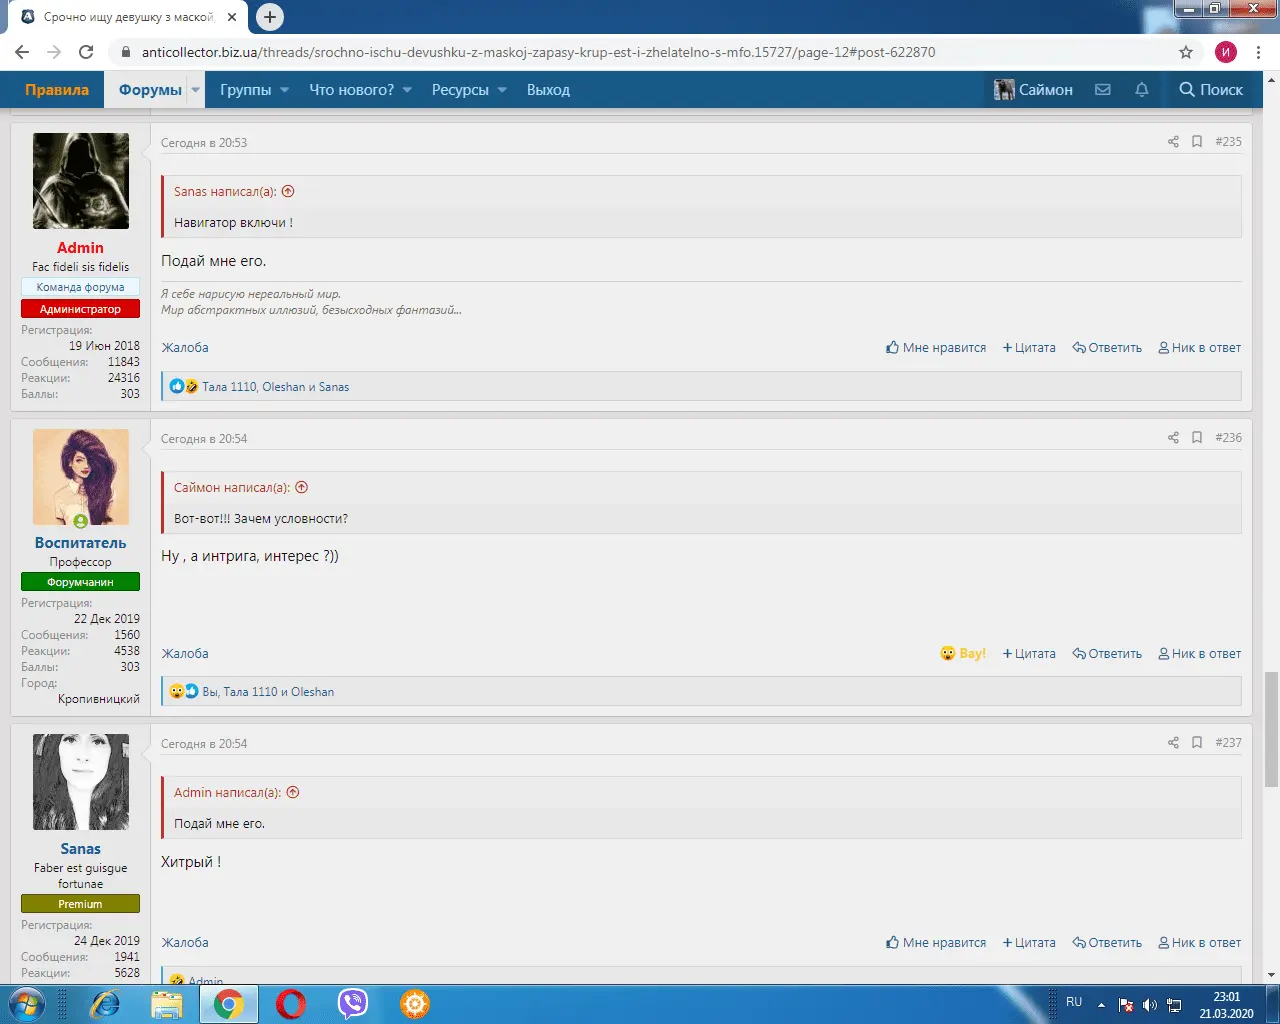The width and height of the screenshot is (1280, 1024).
Task: Report post #235 using 'Жалоба'
Action: (185, 348)
